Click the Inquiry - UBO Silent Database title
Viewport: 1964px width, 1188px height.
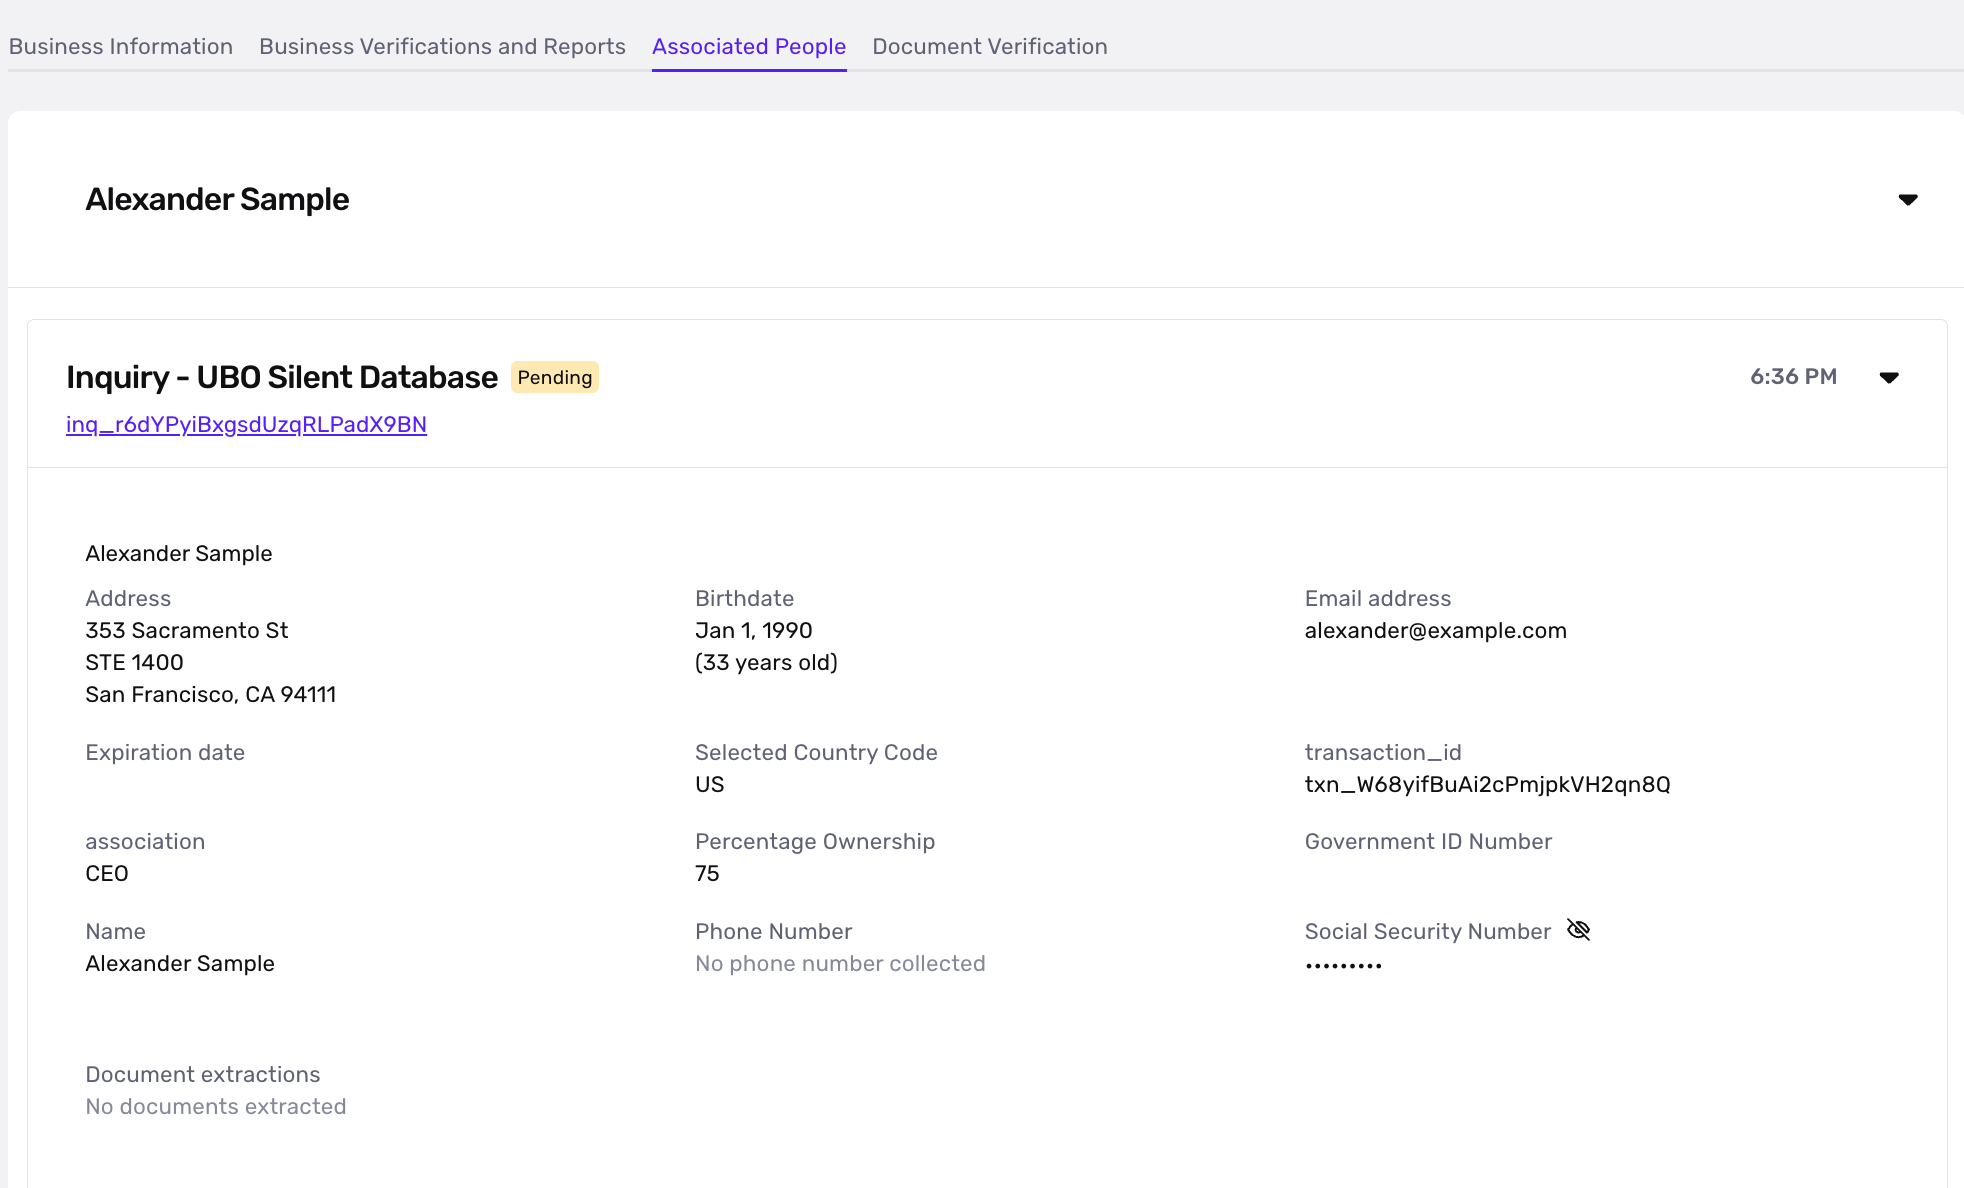(281, 378)
